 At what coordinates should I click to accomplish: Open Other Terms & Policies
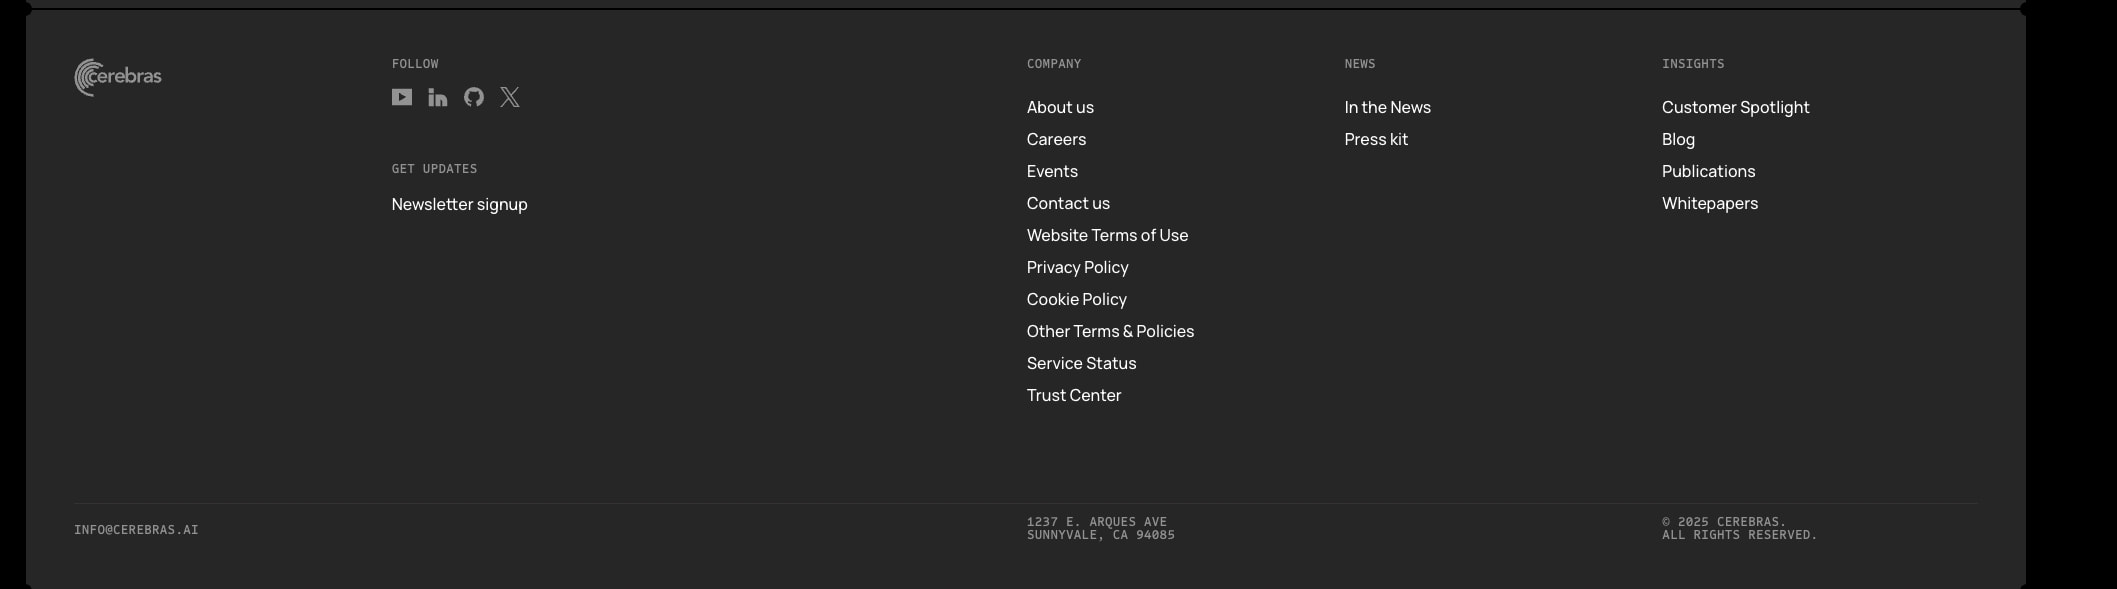tap(1110, 331)
